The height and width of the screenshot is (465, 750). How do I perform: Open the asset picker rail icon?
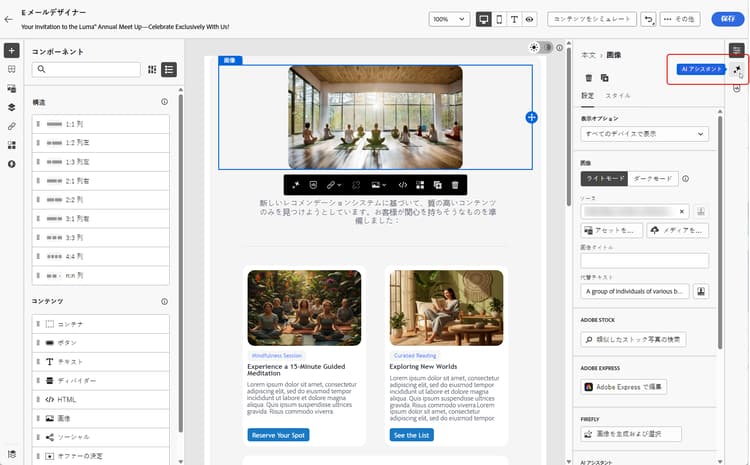tap(11, 89)
